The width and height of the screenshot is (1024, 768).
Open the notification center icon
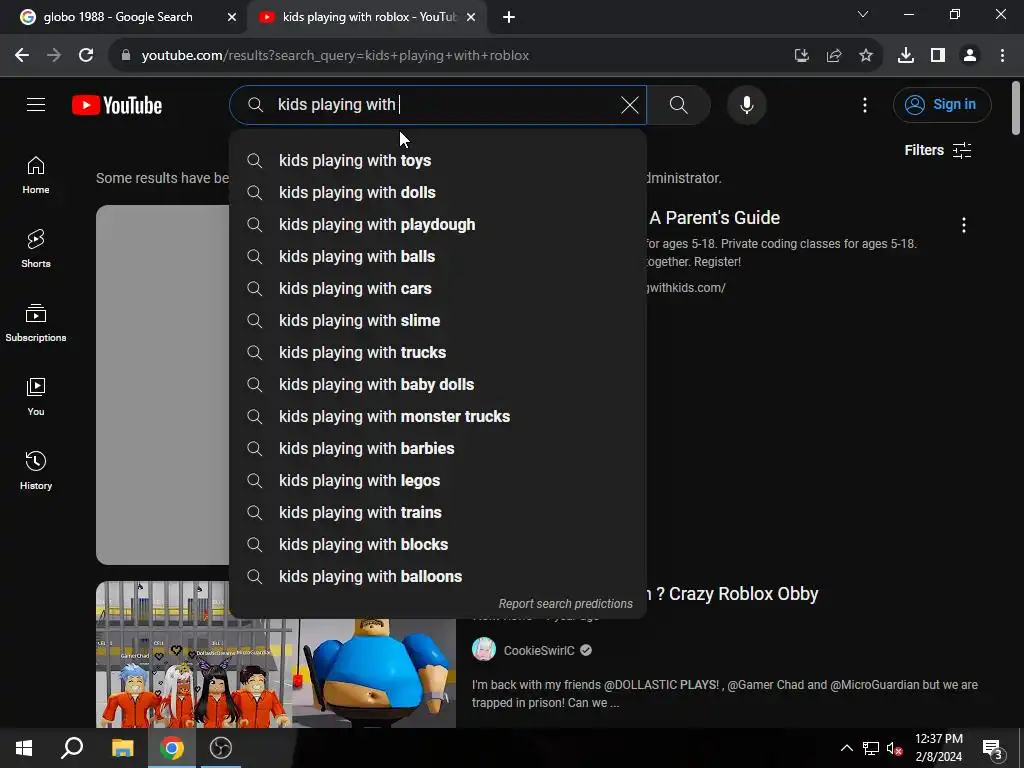(x=992, y=748)
